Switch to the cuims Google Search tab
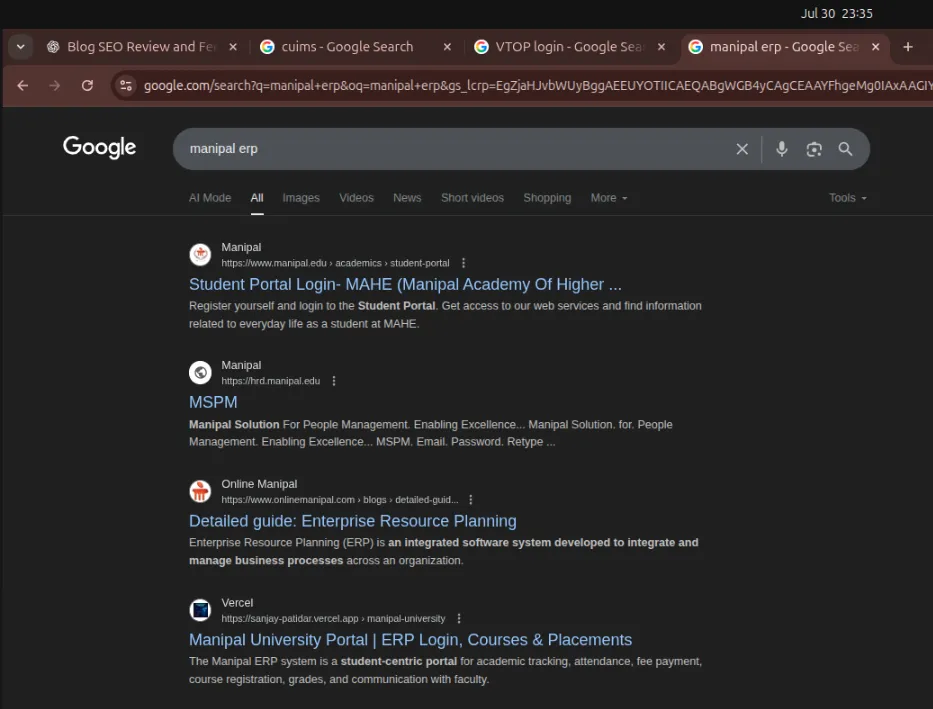933x709 pixels. [x=347, y=46]
